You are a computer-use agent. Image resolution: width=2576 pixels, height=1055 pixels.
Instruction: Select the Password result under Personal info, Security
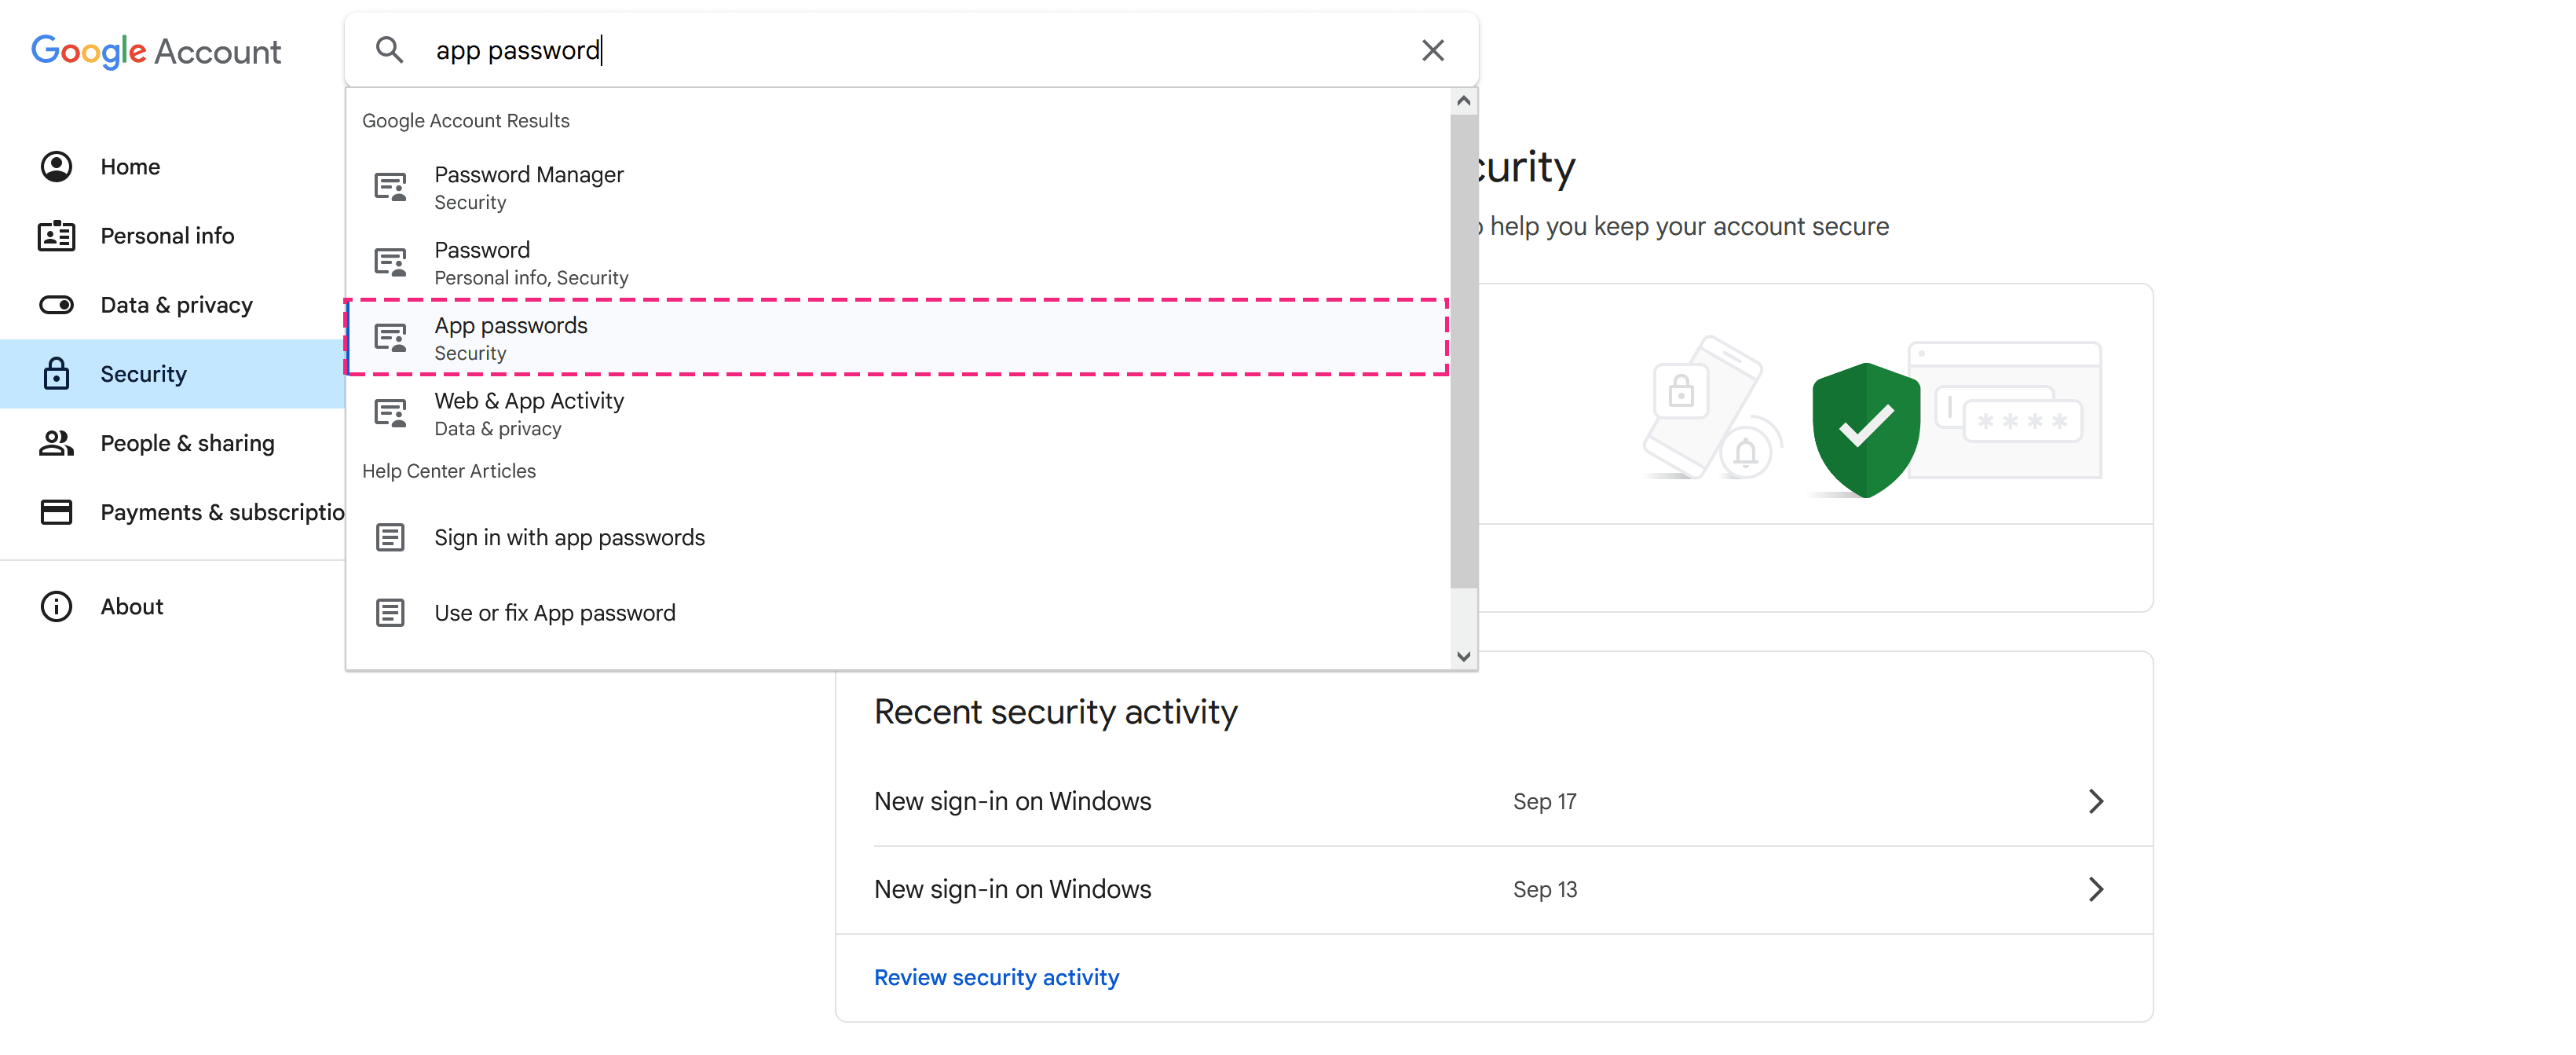pos(897,263)
